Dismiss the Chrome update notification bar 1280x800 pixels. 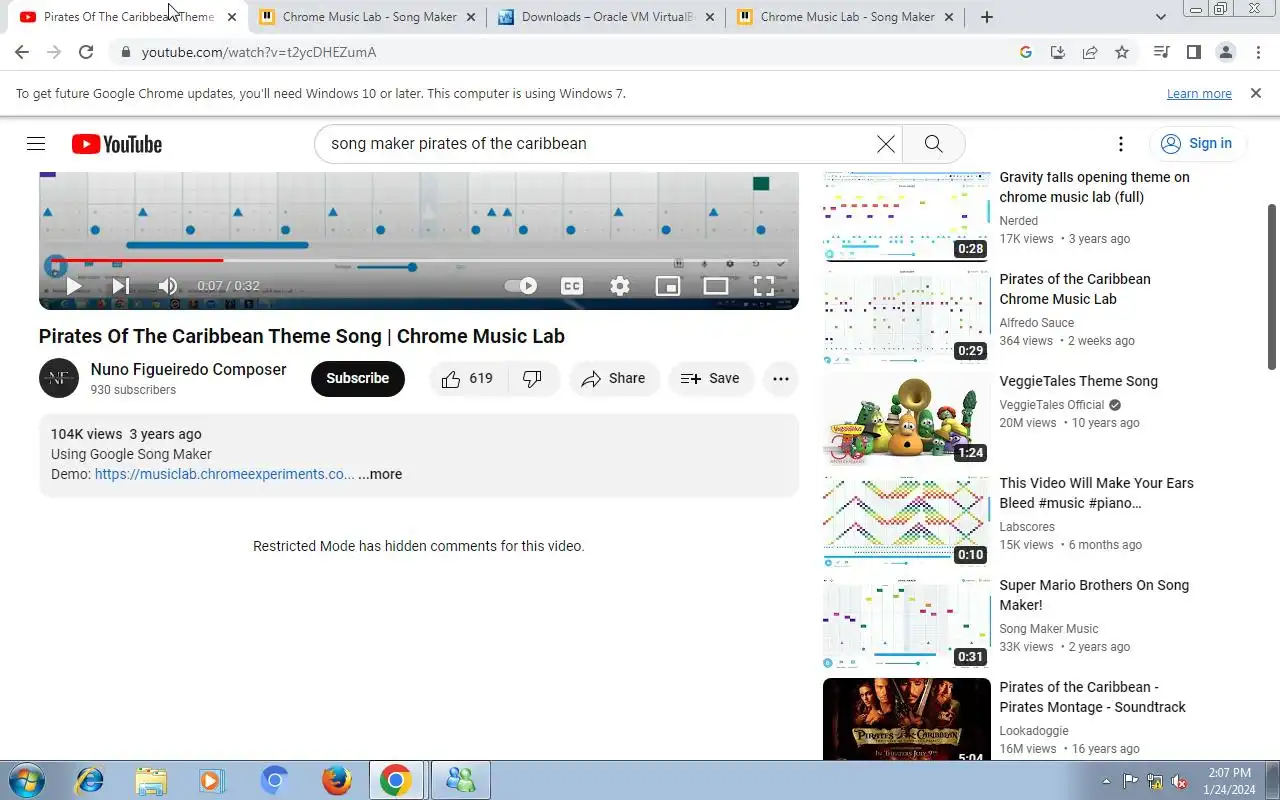tap(1256, 93)
